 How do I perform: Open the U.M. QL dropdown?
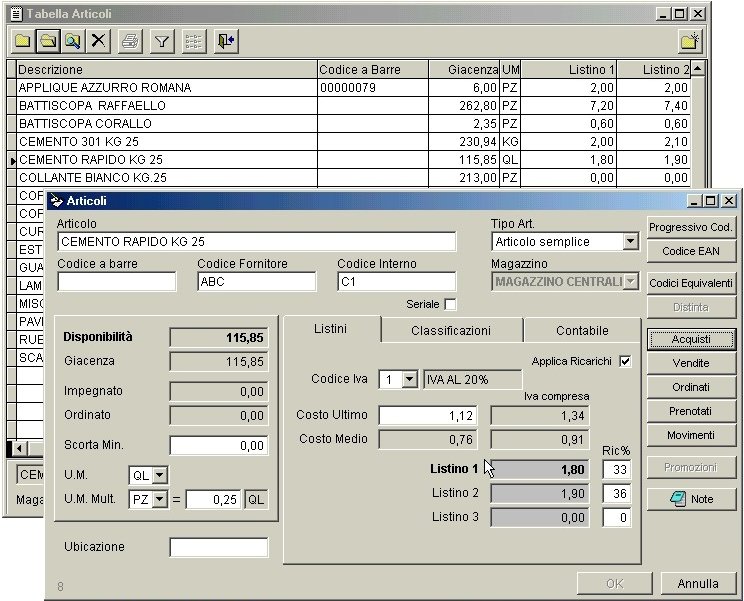point(159,475)
